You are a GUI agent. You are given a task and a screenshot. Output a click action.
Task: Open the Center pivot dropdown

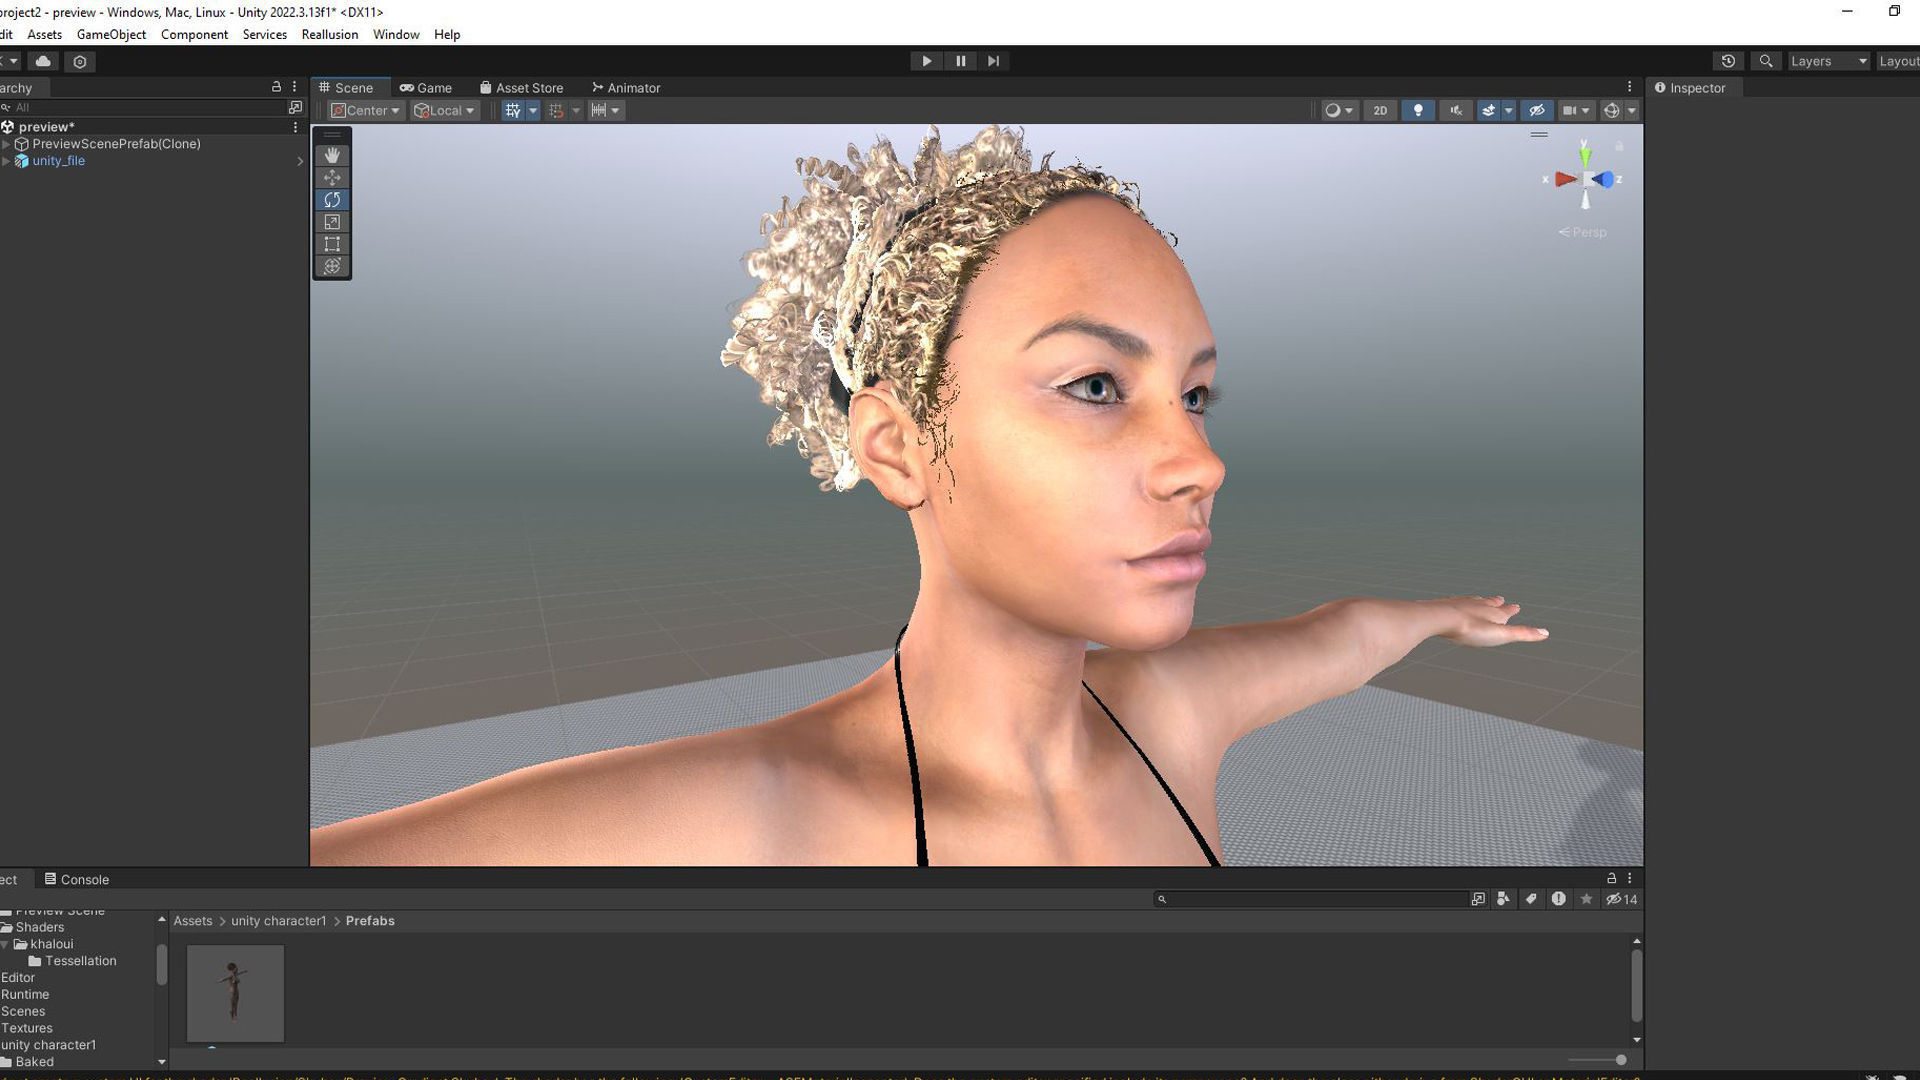coord(365,111)
